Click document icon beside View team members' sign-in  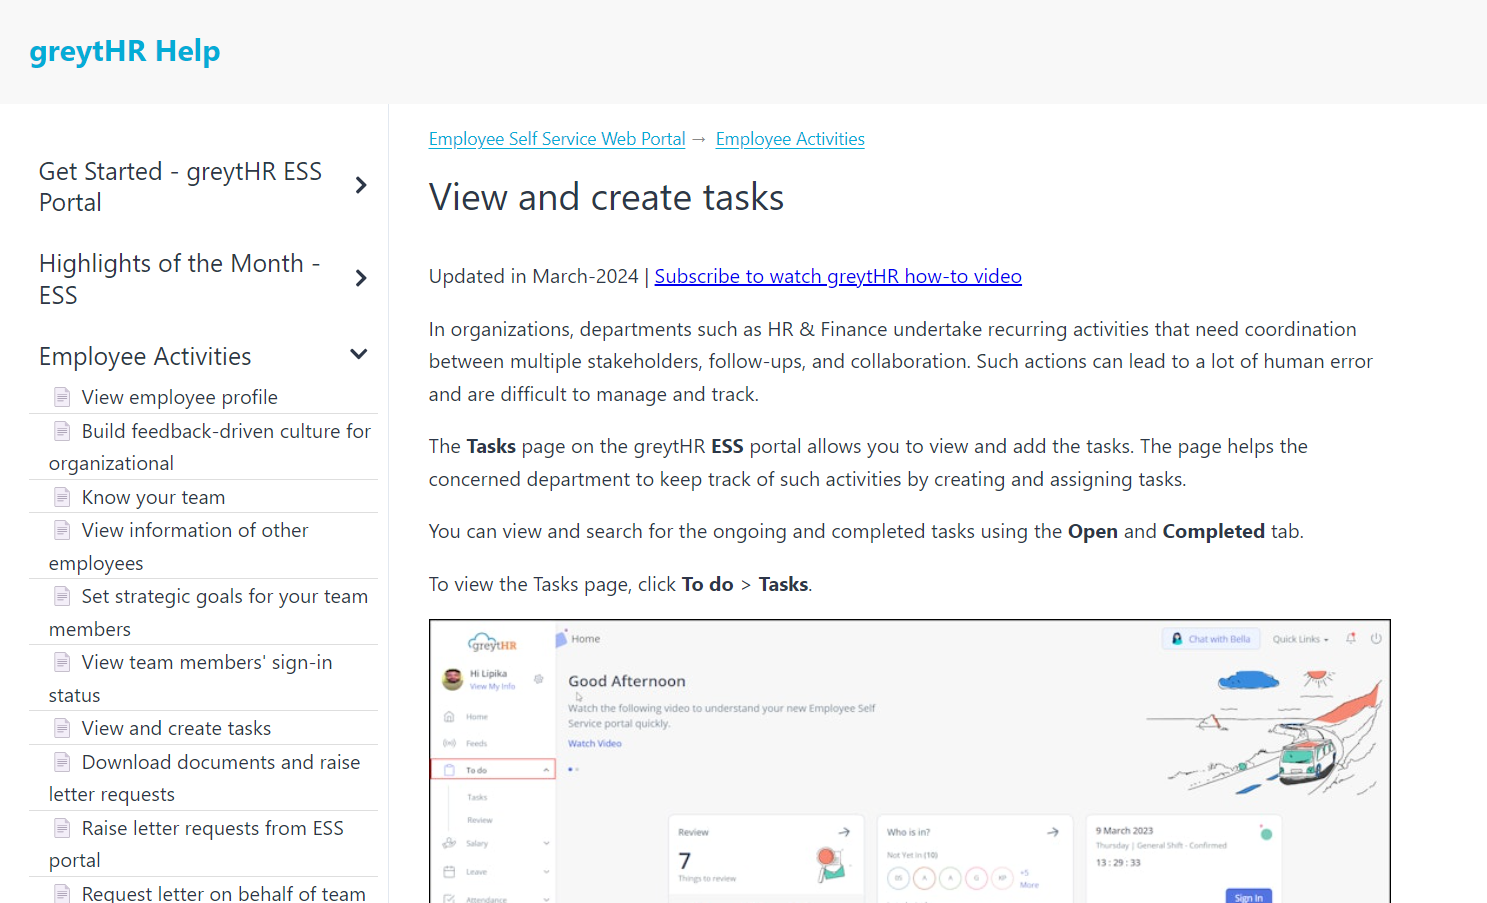(x=62, y=662)
